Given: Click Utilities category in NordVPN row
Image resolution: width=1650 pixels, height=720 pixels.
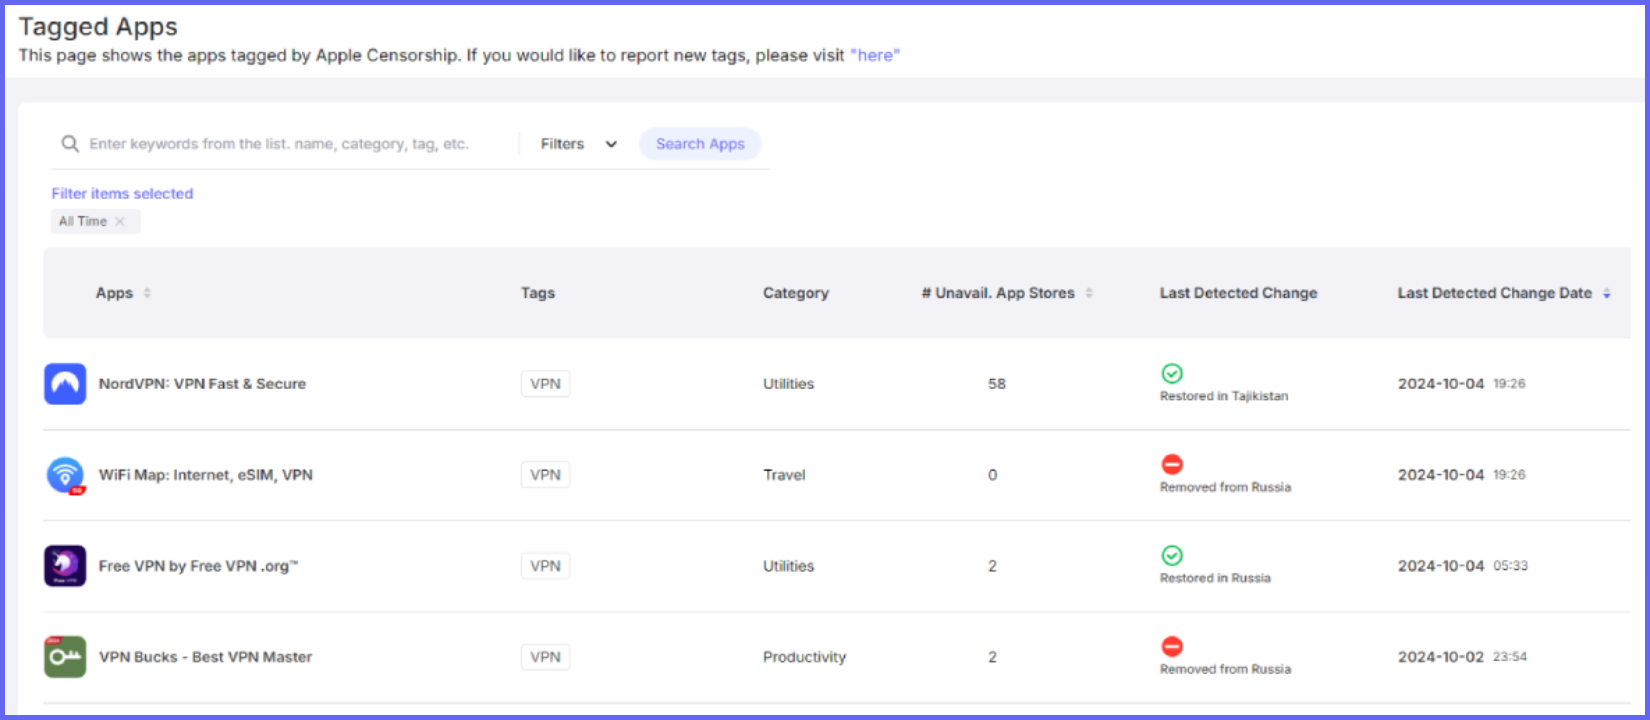Looking at the screenshot, I should [788, 384].
